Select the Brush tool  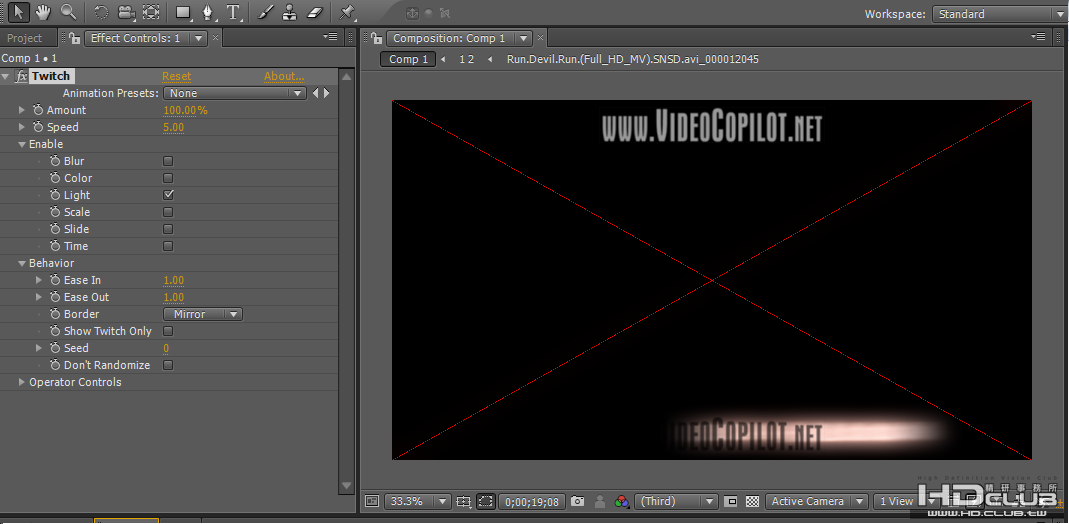[x=265, y=12]
